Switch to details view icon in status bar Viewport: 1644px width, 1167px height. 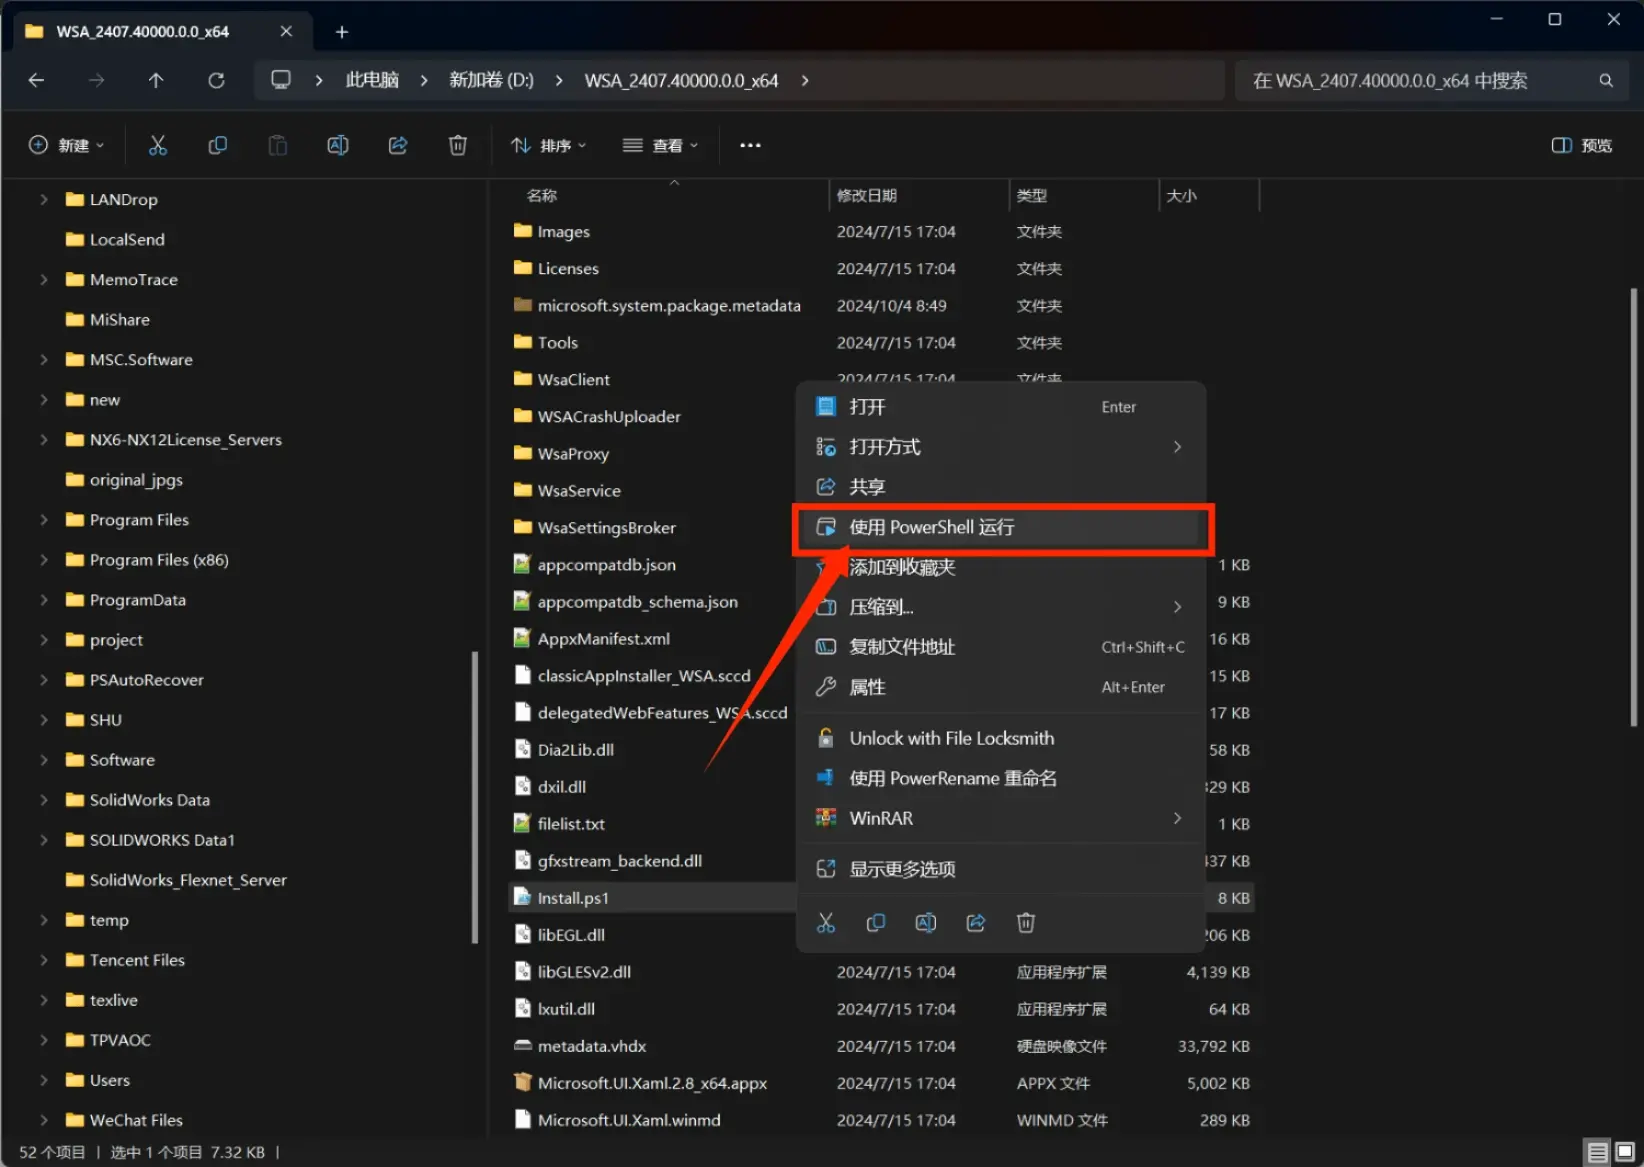[x=1597, y=1152]
